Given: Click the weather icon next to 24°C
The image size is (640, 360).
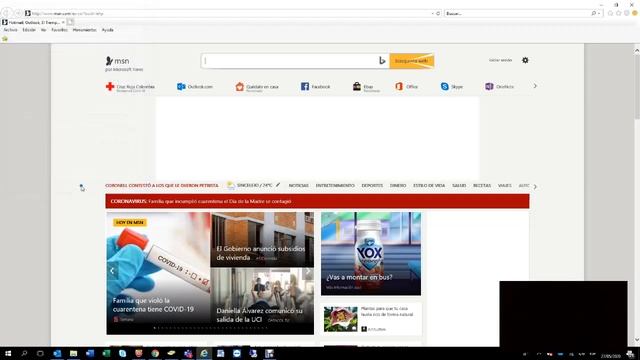Looking at the screenshot, I should [231, 185].
